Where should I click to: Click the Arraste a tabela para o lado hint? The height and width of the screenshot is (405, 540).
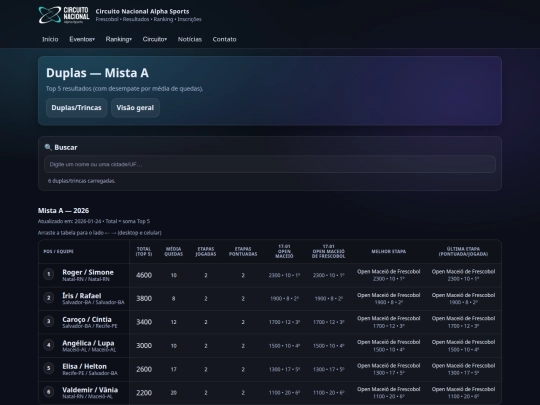point(100,233)
